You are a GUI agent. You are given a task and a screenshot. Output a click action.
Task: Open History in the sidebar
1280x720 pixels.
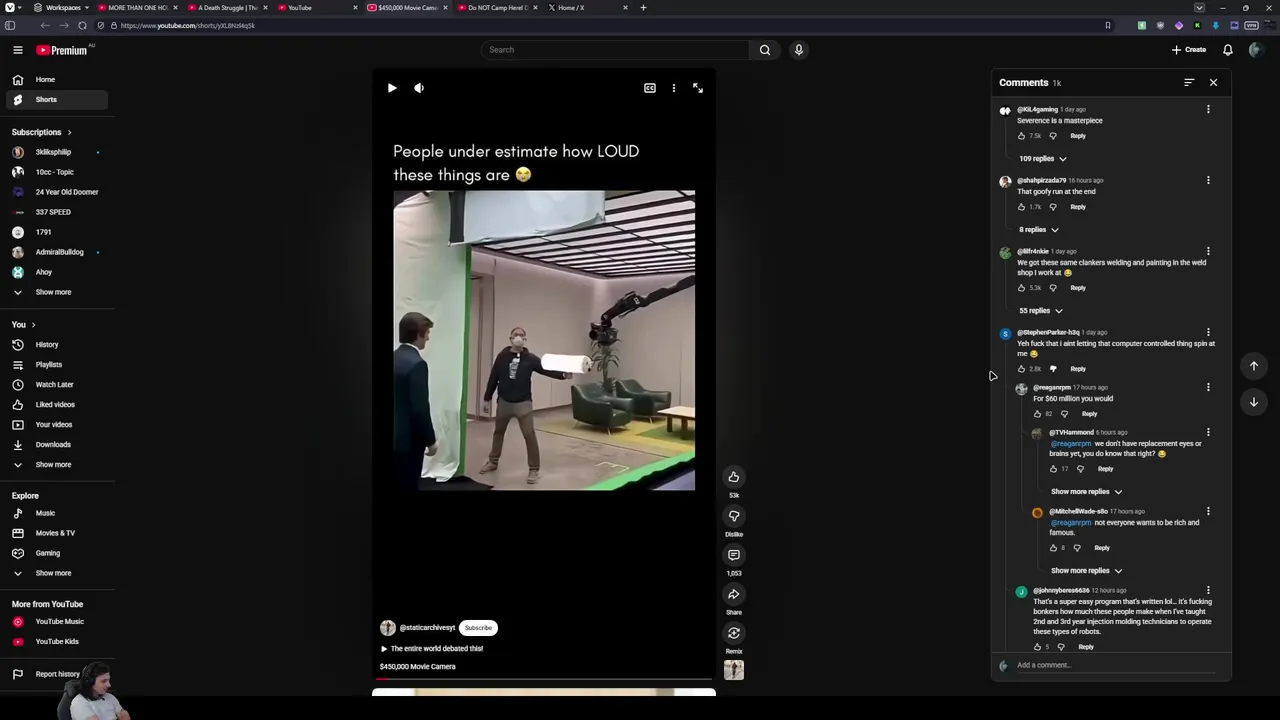(x=56, y=345)
